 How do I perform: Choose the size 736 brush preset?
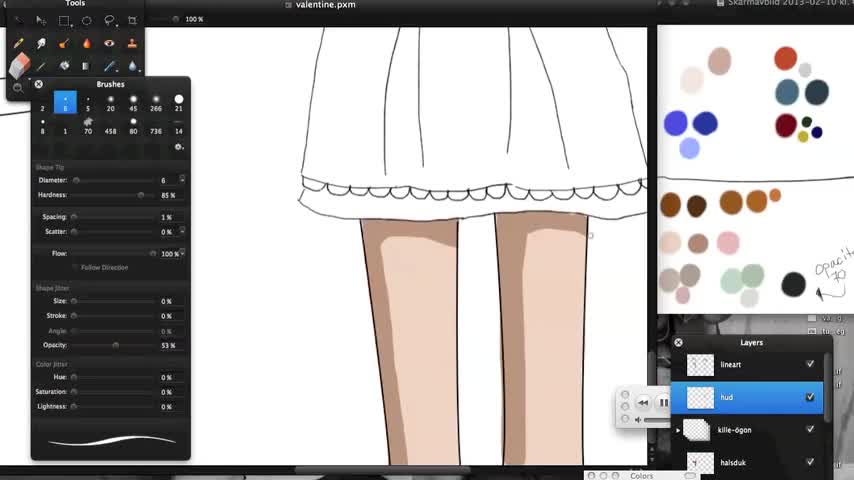coord(156,125)
